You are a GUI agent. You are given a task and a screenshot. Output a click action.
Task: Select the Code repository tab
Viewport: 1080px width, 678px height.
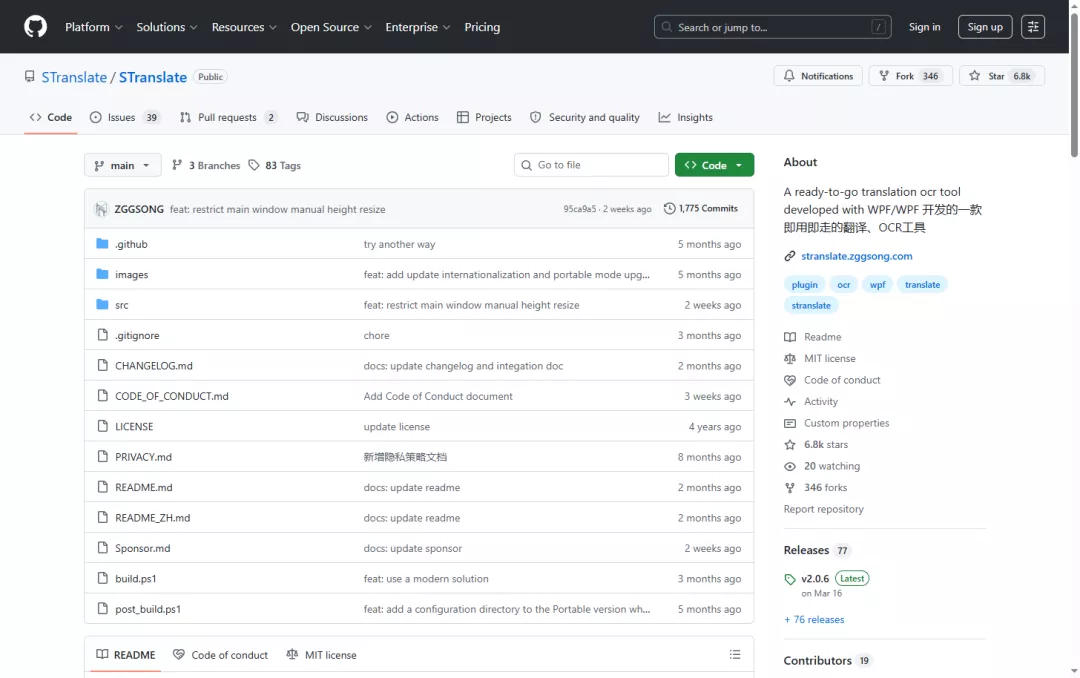pyautogui.click(x=50, y=117)
